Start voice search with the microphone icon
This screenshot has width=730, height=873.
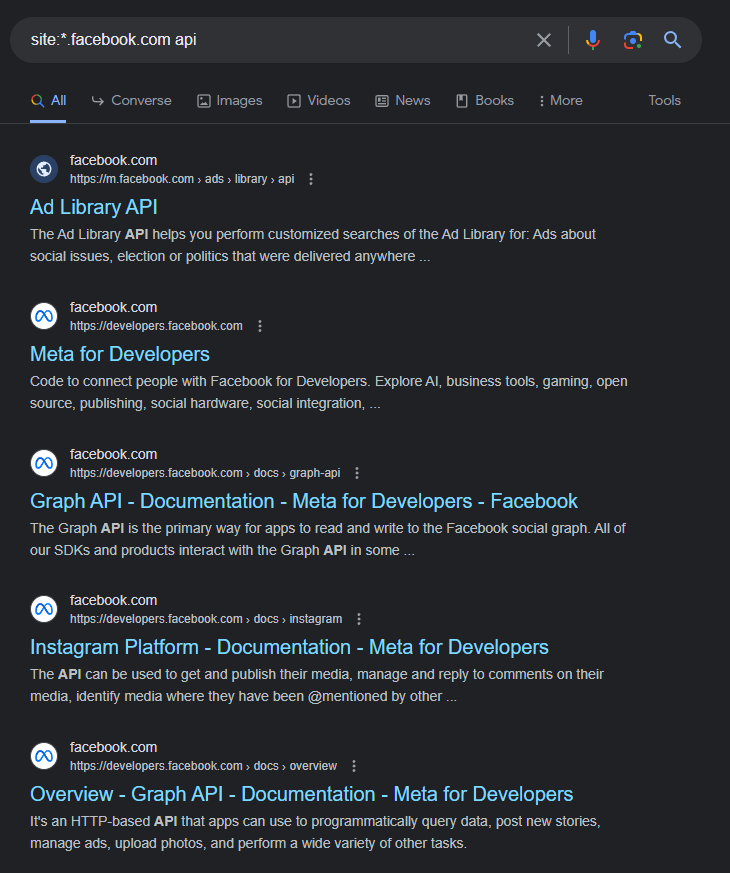pos(593,40)
